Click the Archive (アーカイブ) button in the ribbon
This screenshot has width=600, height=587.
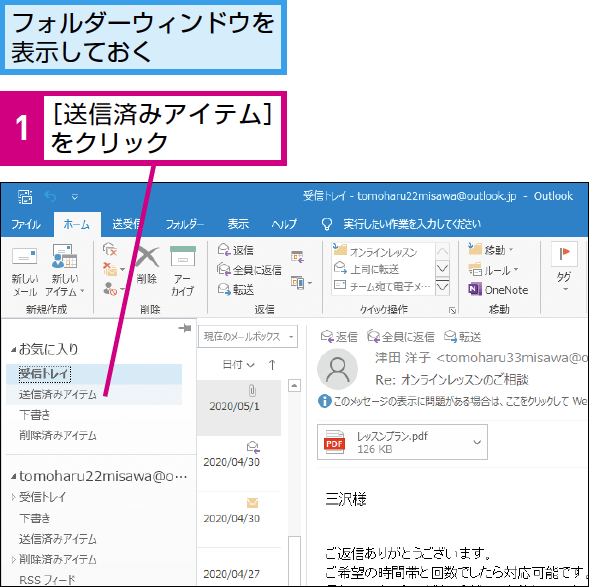[x=183, y=271]
